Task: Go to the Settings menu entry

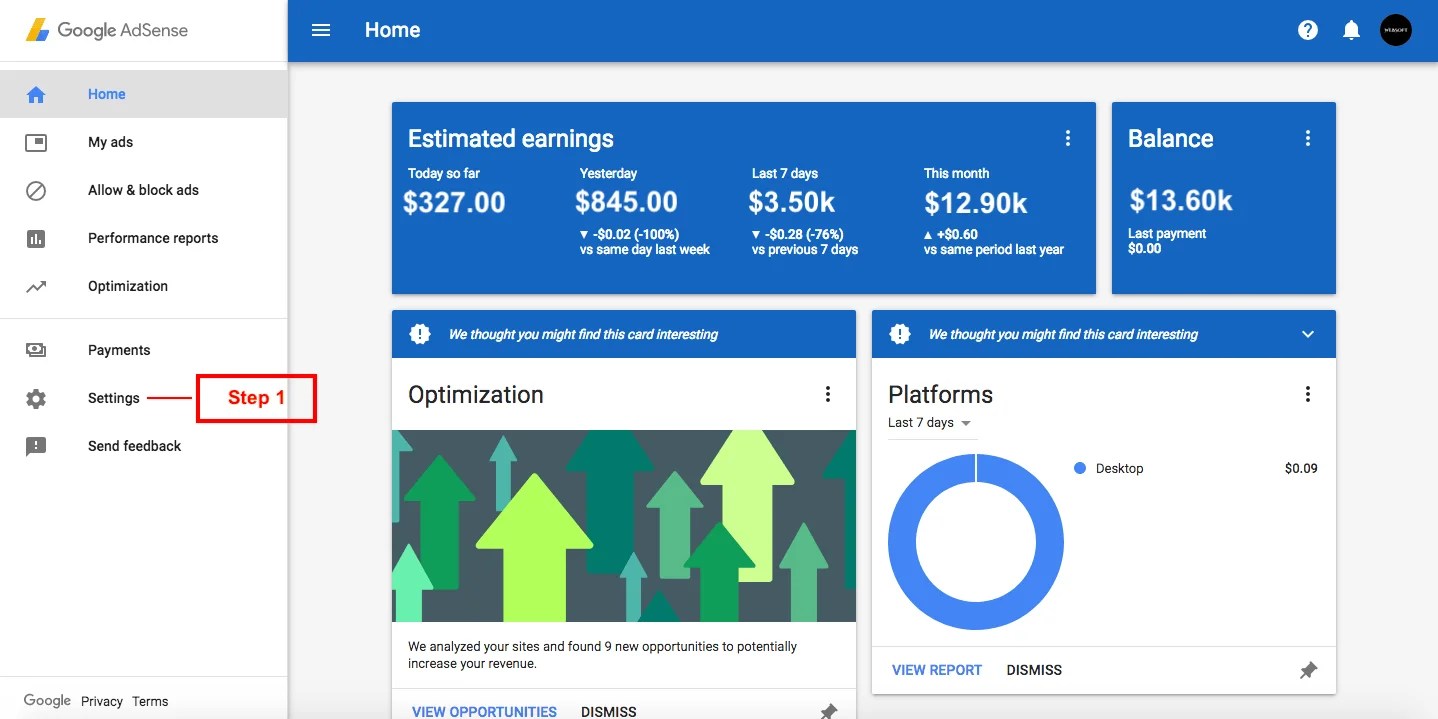Action: coord(112,397)
